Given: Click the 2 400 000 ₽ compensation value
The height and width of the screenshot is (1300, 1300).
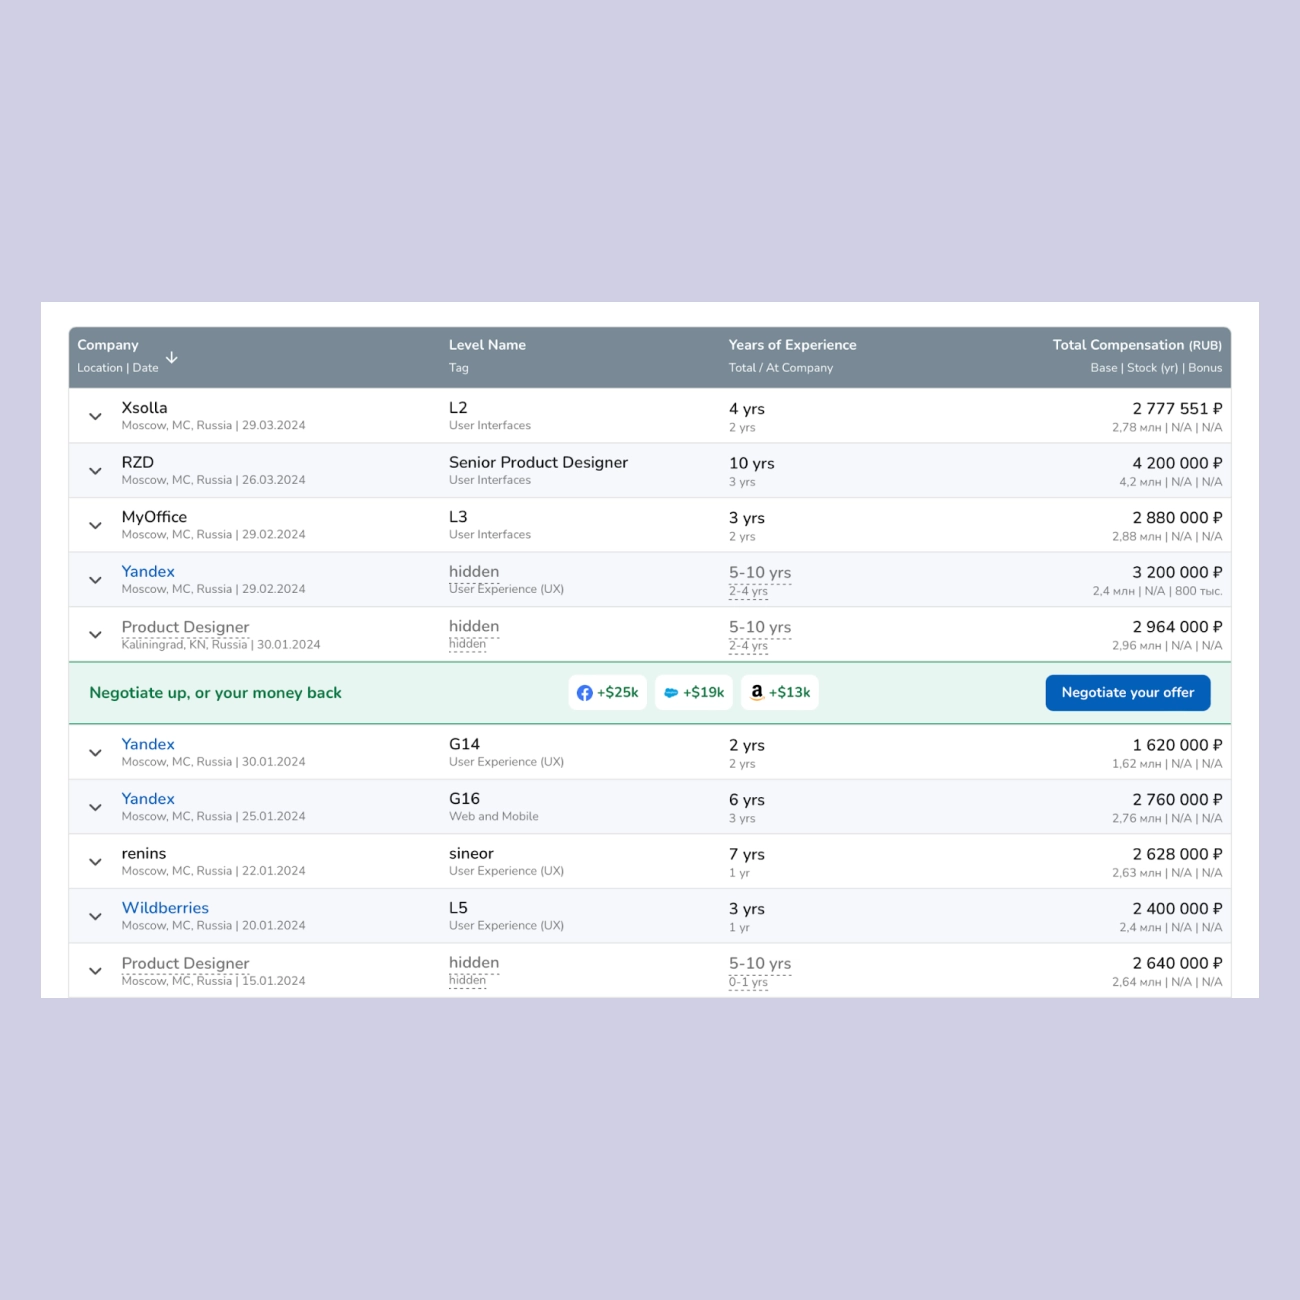Looking at the screenshot, I should [x=1177, y=908].
